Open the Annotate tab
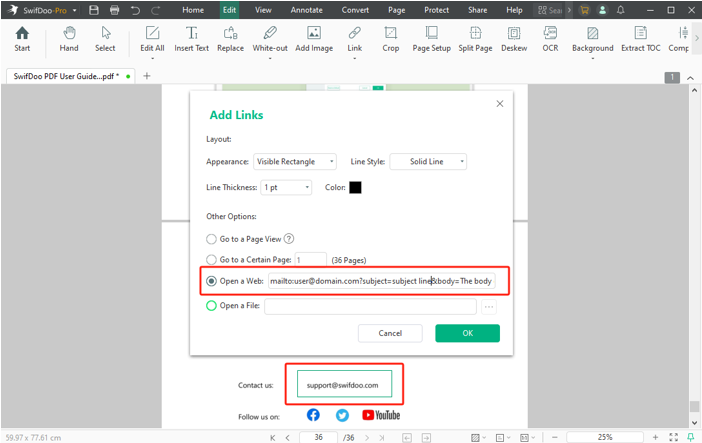Image resolution: width=702 pixels, height=443 pixels. (x=307, y=10)
